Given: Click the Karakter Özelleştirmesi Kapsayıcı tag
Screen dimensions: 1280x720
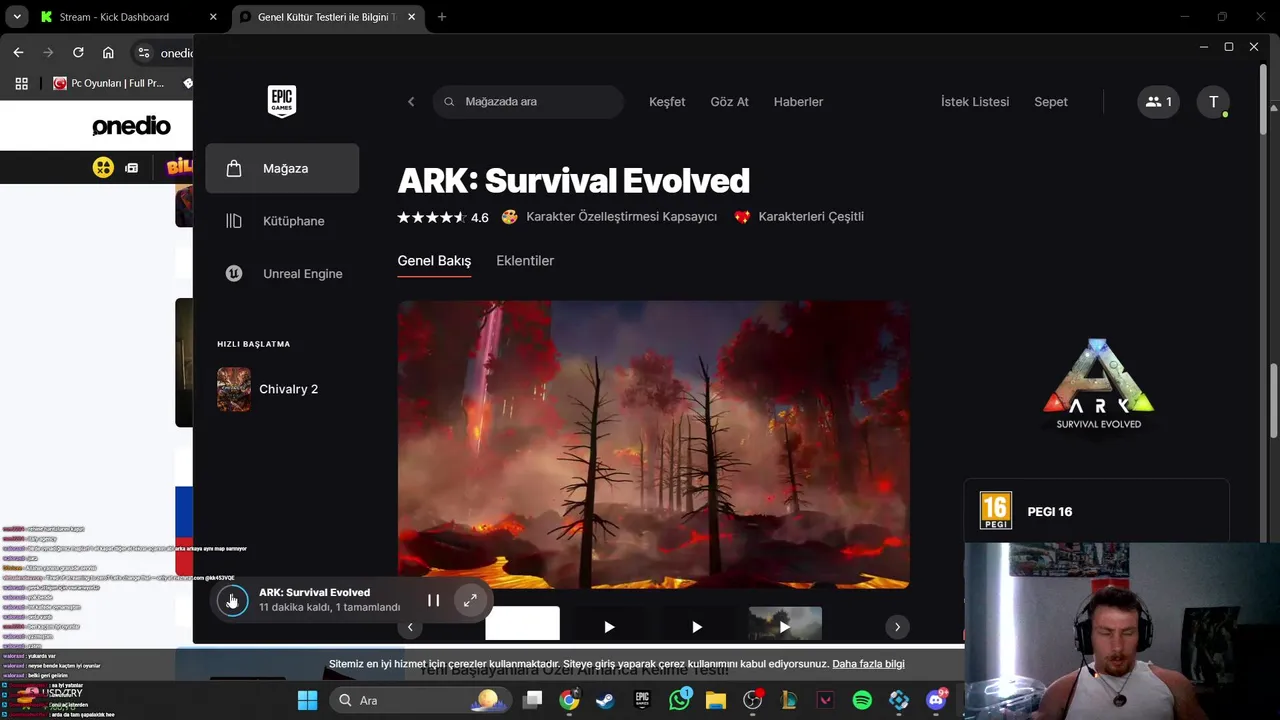Looking at the screenshot, I should coord(609,217).
